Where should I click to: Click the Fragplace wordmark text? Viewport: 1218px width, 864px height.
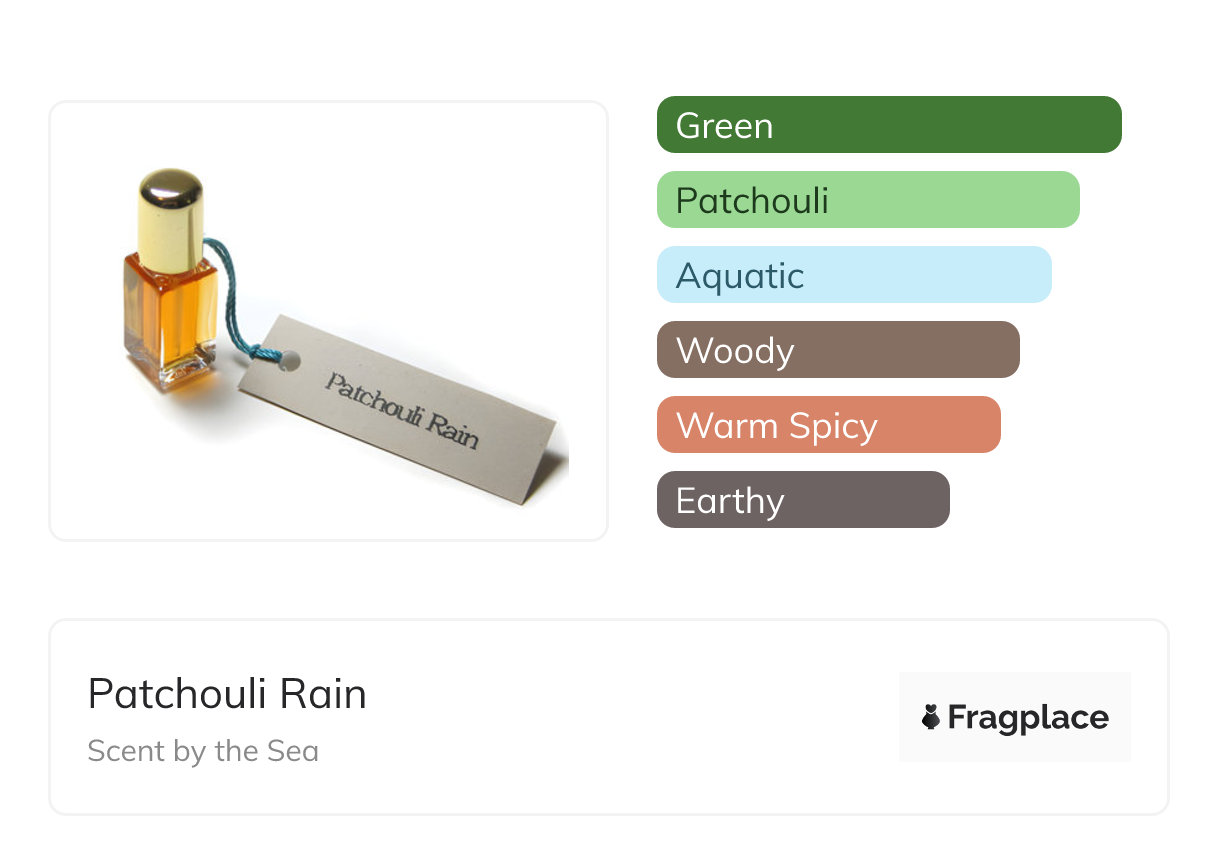pos(1028,717)
